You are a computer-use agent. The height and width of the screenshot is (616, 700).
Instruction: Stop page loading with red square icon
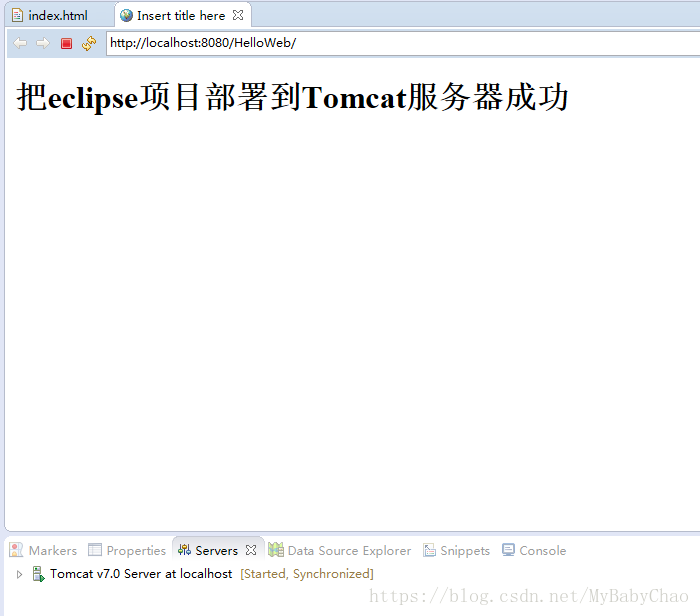point(67,43)
